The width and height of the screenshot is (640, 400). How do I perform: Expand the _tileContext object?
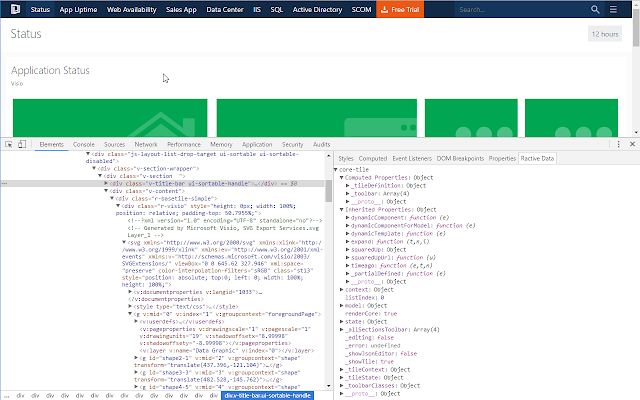click(x=342, y=369)
